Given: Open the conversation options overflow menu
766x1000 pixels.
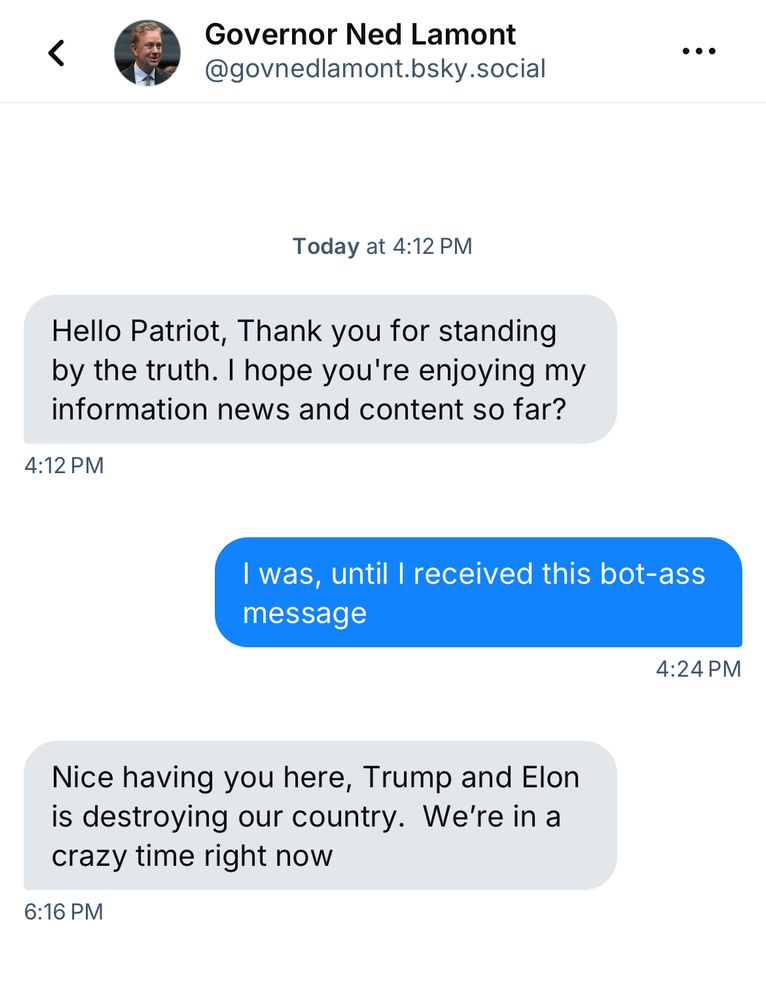Looking at the screenshot, I should coord(698,50).
